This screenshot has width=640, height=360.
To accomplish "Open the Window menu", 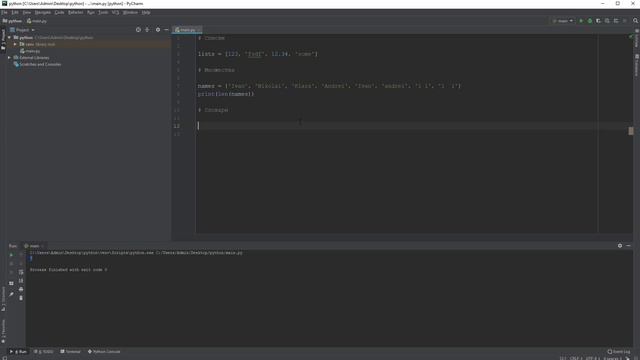I will click(x=130, y=13).
